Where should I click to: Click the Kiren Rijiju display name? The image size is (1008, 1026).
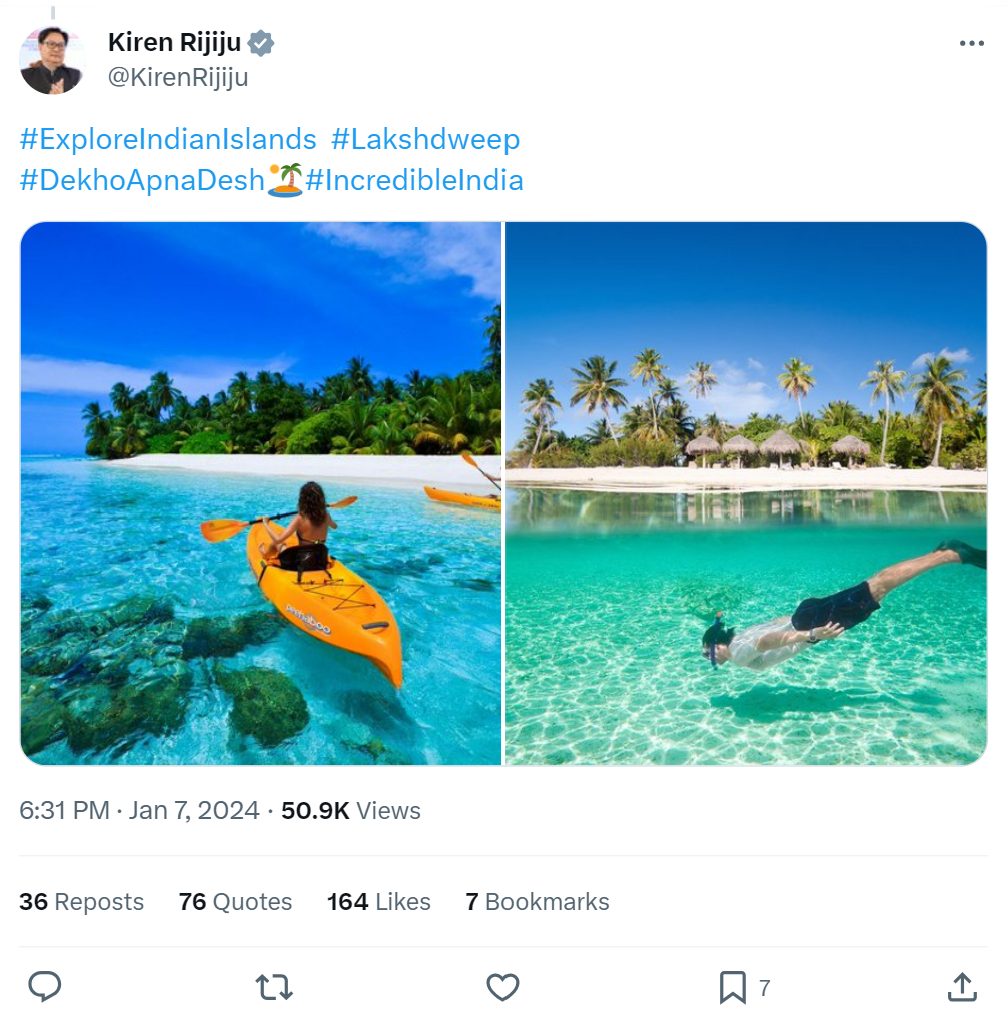(x=175, y=43)
